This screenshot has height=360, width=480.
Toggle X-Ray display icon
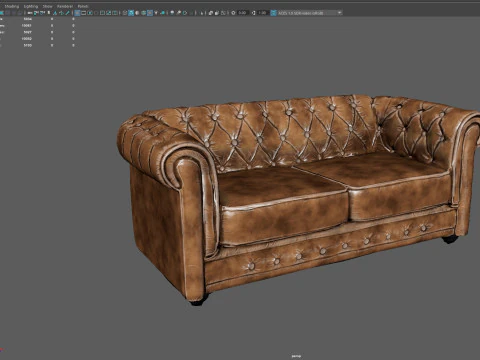pyautogui.click(x=211, y=13)
